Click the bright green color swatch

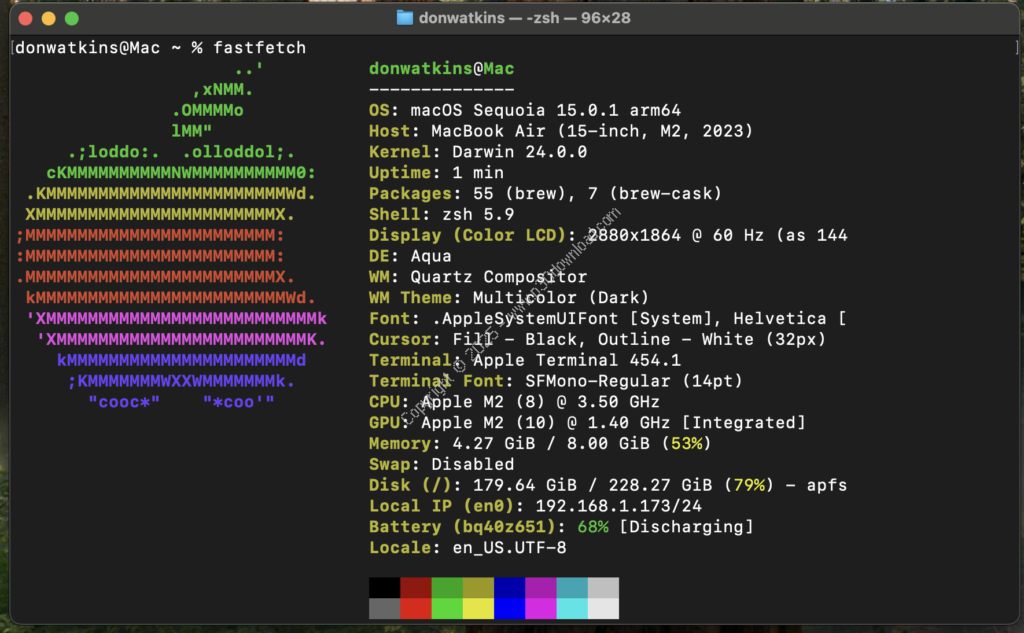(x=447, y=608)
